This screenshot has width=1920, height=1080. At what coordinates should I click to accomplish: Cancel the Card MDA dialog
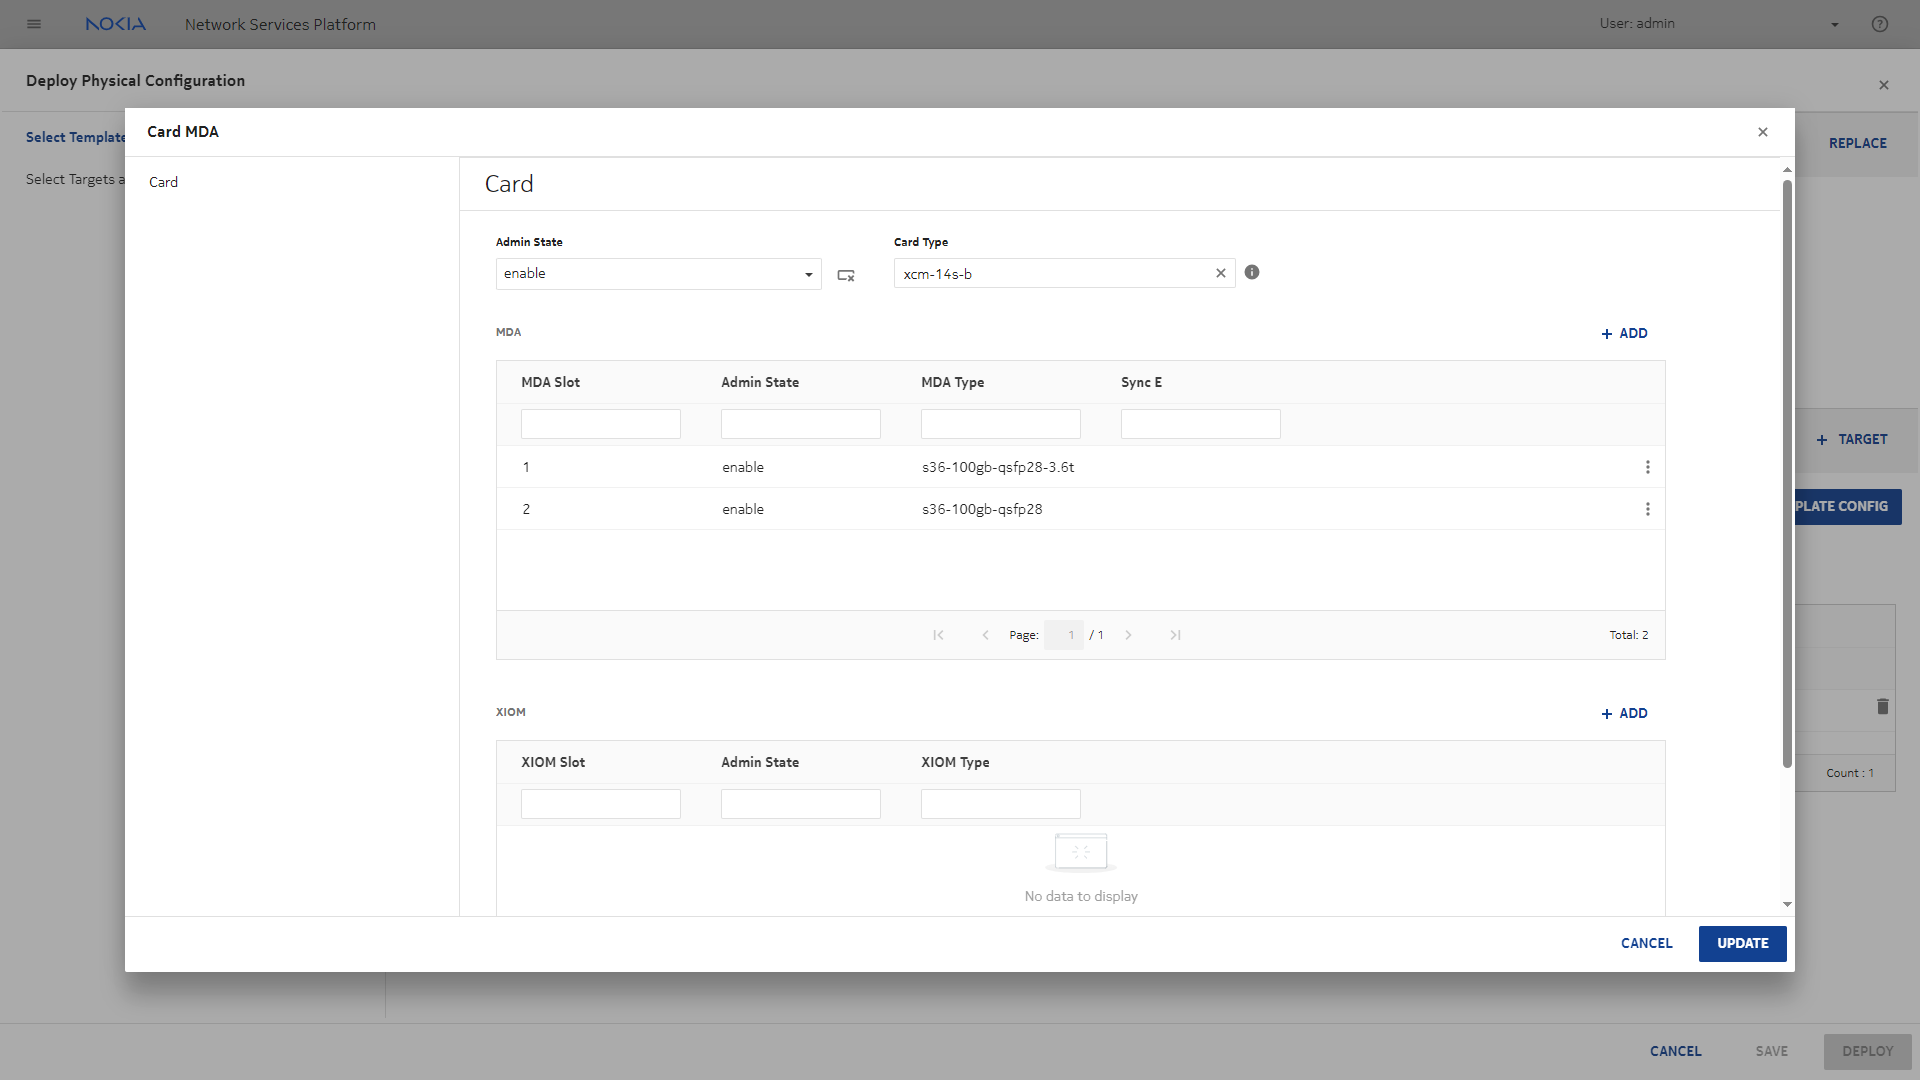pos(1646,943)
